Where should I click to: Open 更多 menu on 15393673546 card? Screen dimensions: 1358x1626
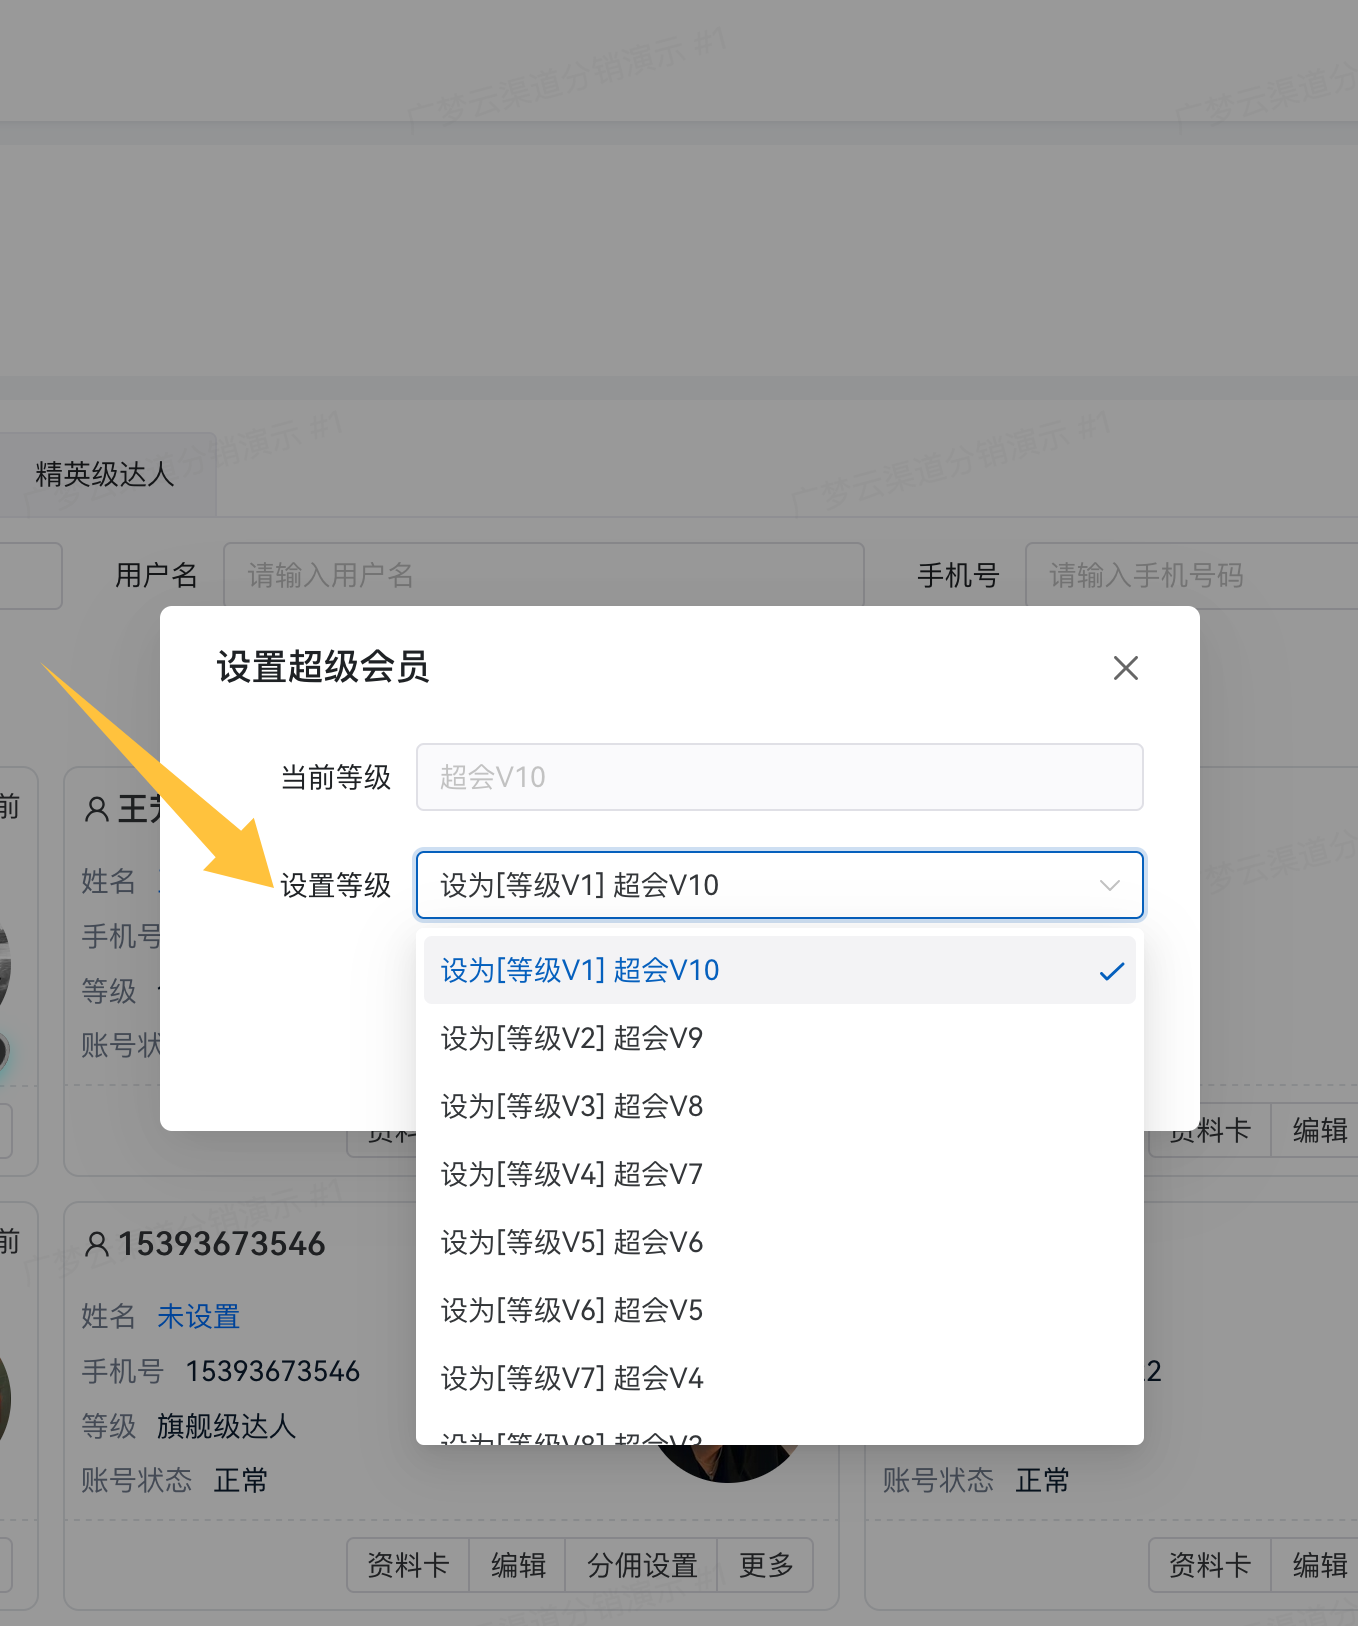[766, 1565]
